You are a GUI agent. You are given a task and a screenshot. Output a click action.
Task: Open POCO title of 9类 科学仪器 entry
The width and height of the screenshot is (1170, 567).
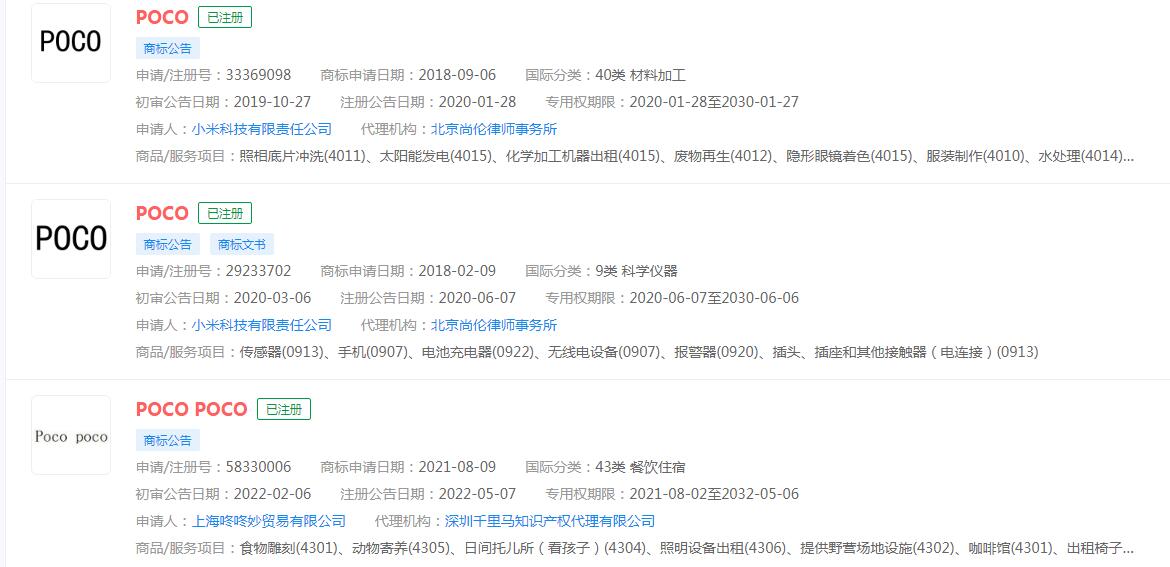(x=162, y=213)
